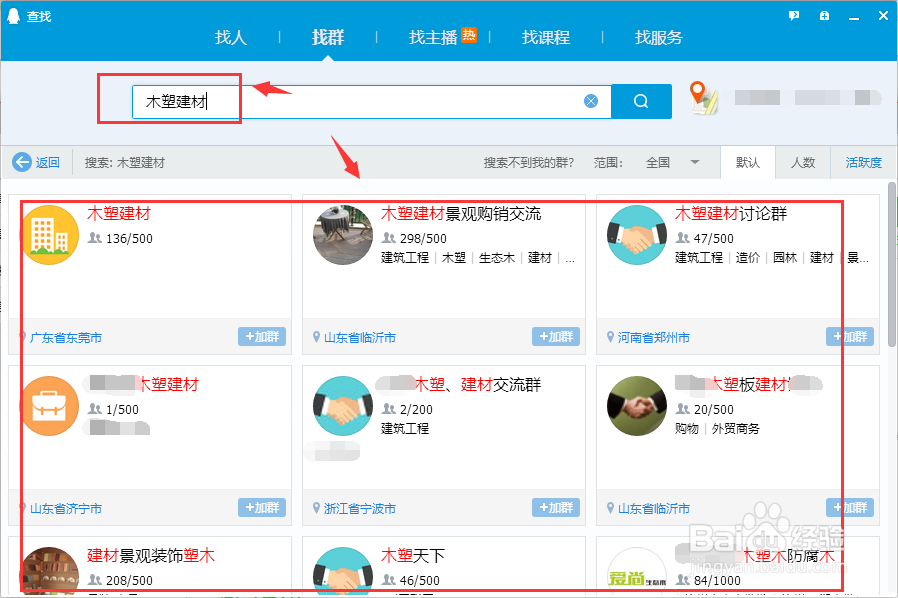Click +加群 for the 浙江省宁波市 group
This screenshot has width=898, height=598.
(x=556, y=507)
